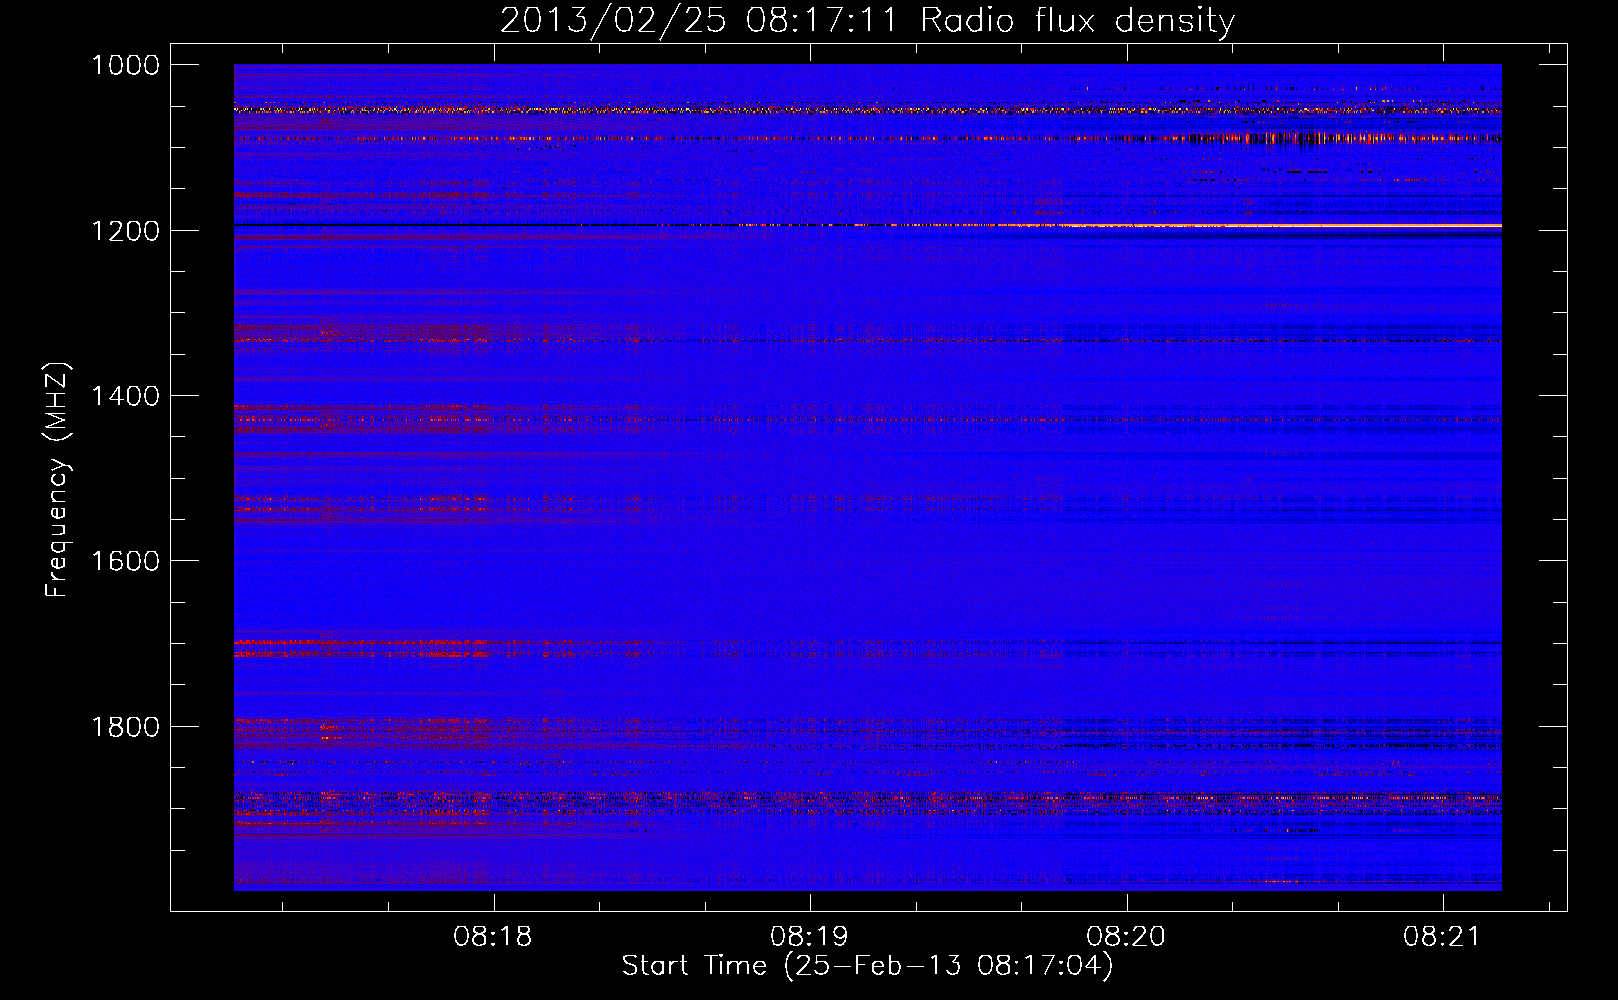Click the 'Start Time (25-Feb-13 08:17:04)' label
This screenshot has width=1618, height=1000.
click(867, 965)
